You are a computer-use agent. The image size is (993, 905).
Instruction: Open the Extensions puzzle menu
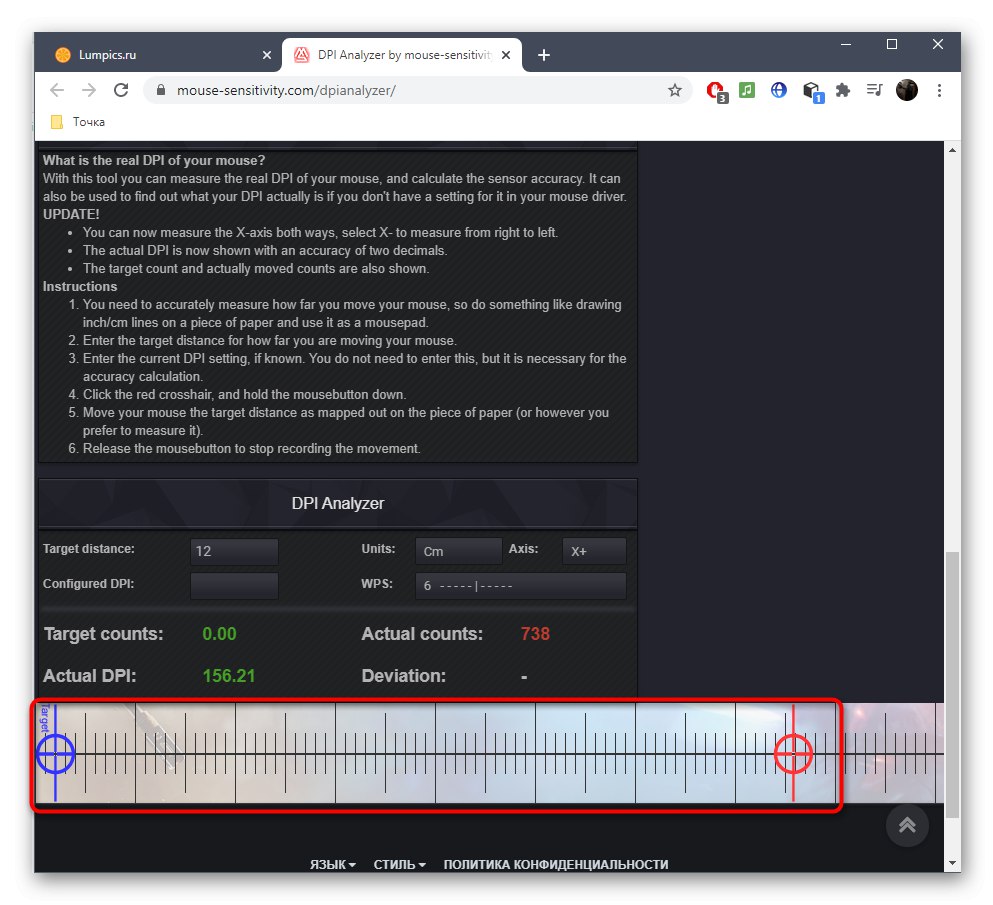(842, 90)
